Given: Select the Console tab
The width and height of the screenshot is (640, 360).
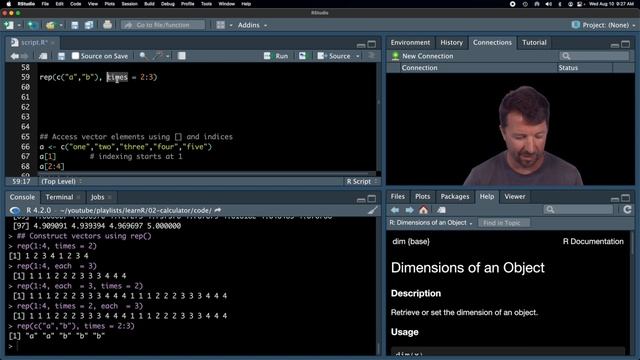Looking at the screenshot, I should [22, 197].
